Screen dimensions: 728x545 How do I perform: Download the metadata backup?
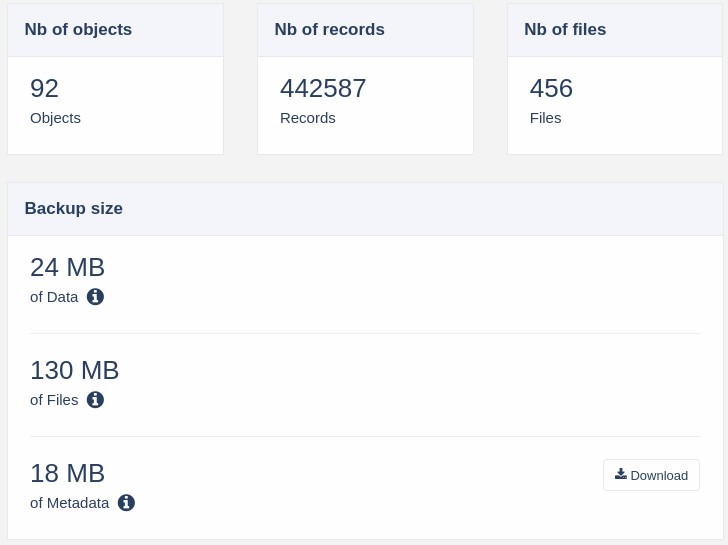(651, 475)
